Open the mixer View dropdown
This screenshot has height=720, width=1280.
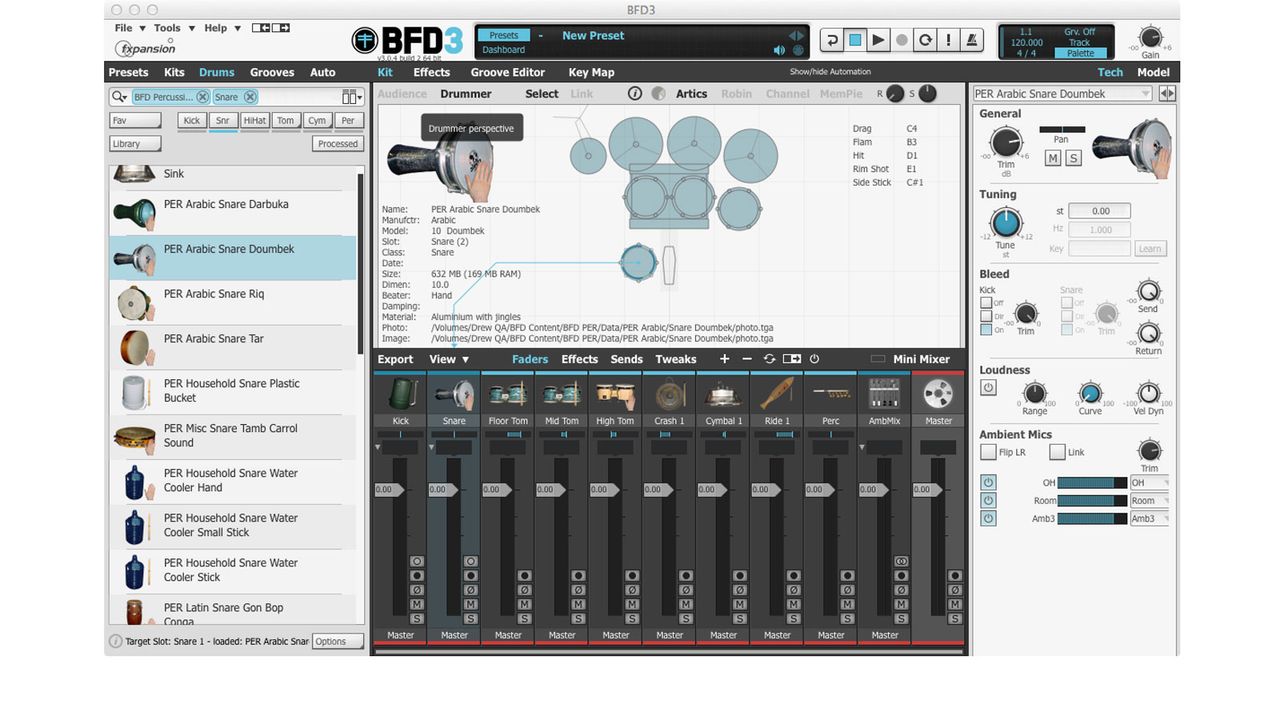click(449, 359)
